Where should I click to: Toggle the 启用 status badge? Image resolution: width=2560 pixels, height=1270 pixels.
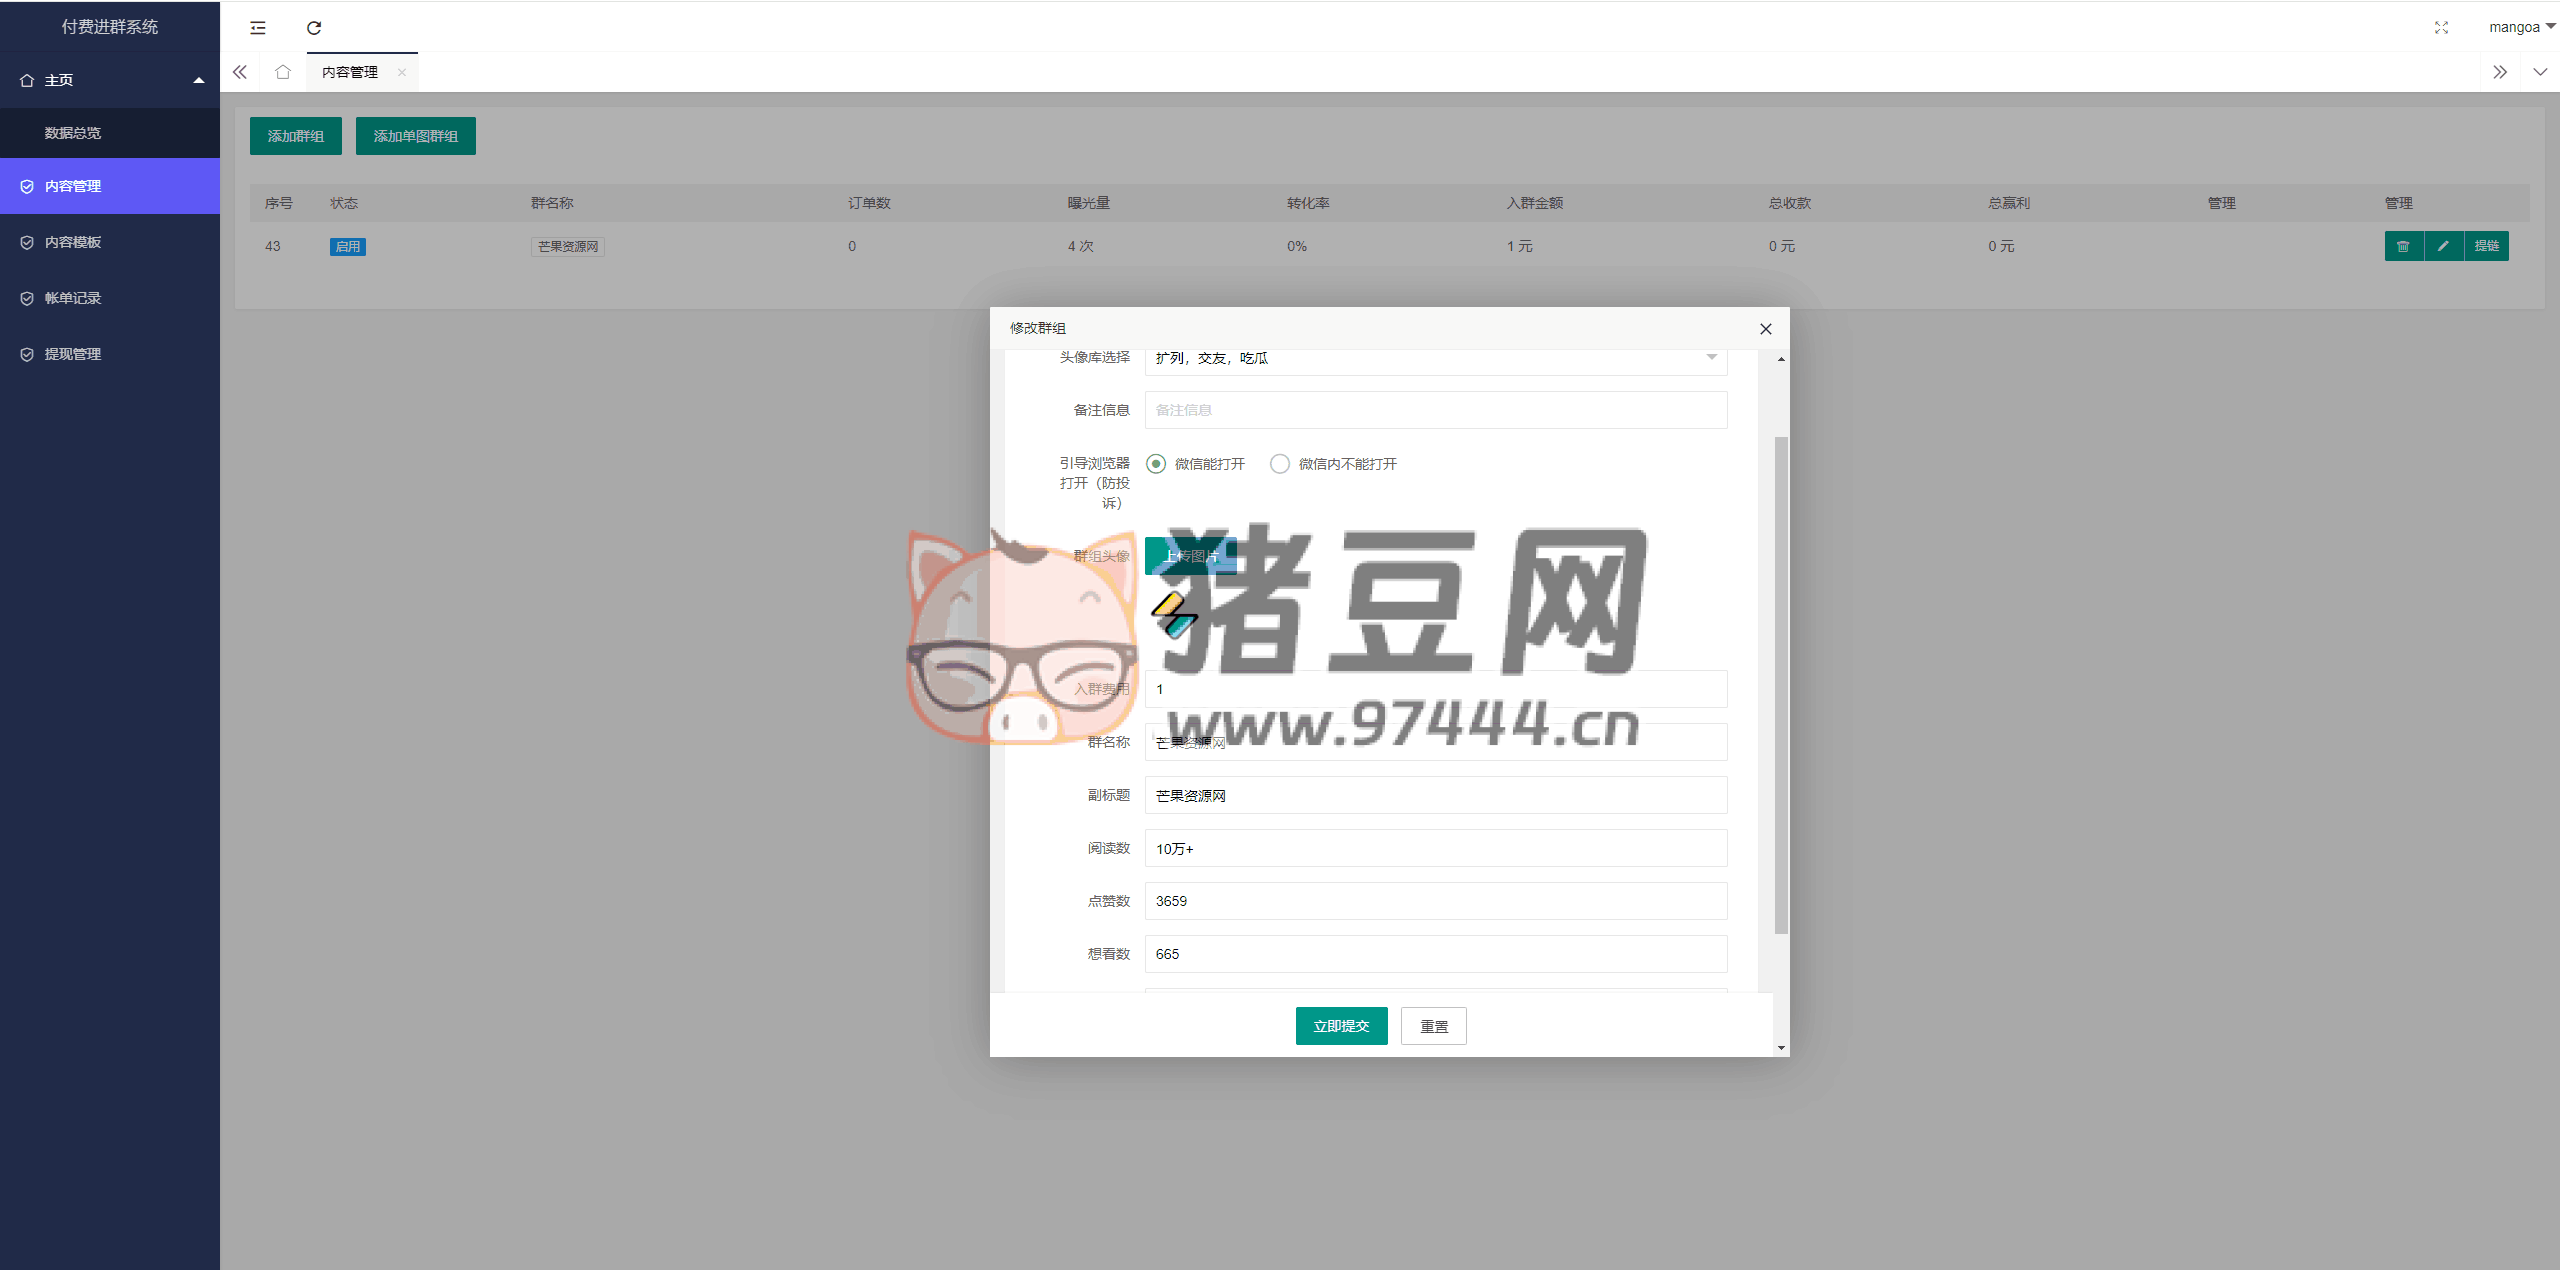(x=347, y=247)
